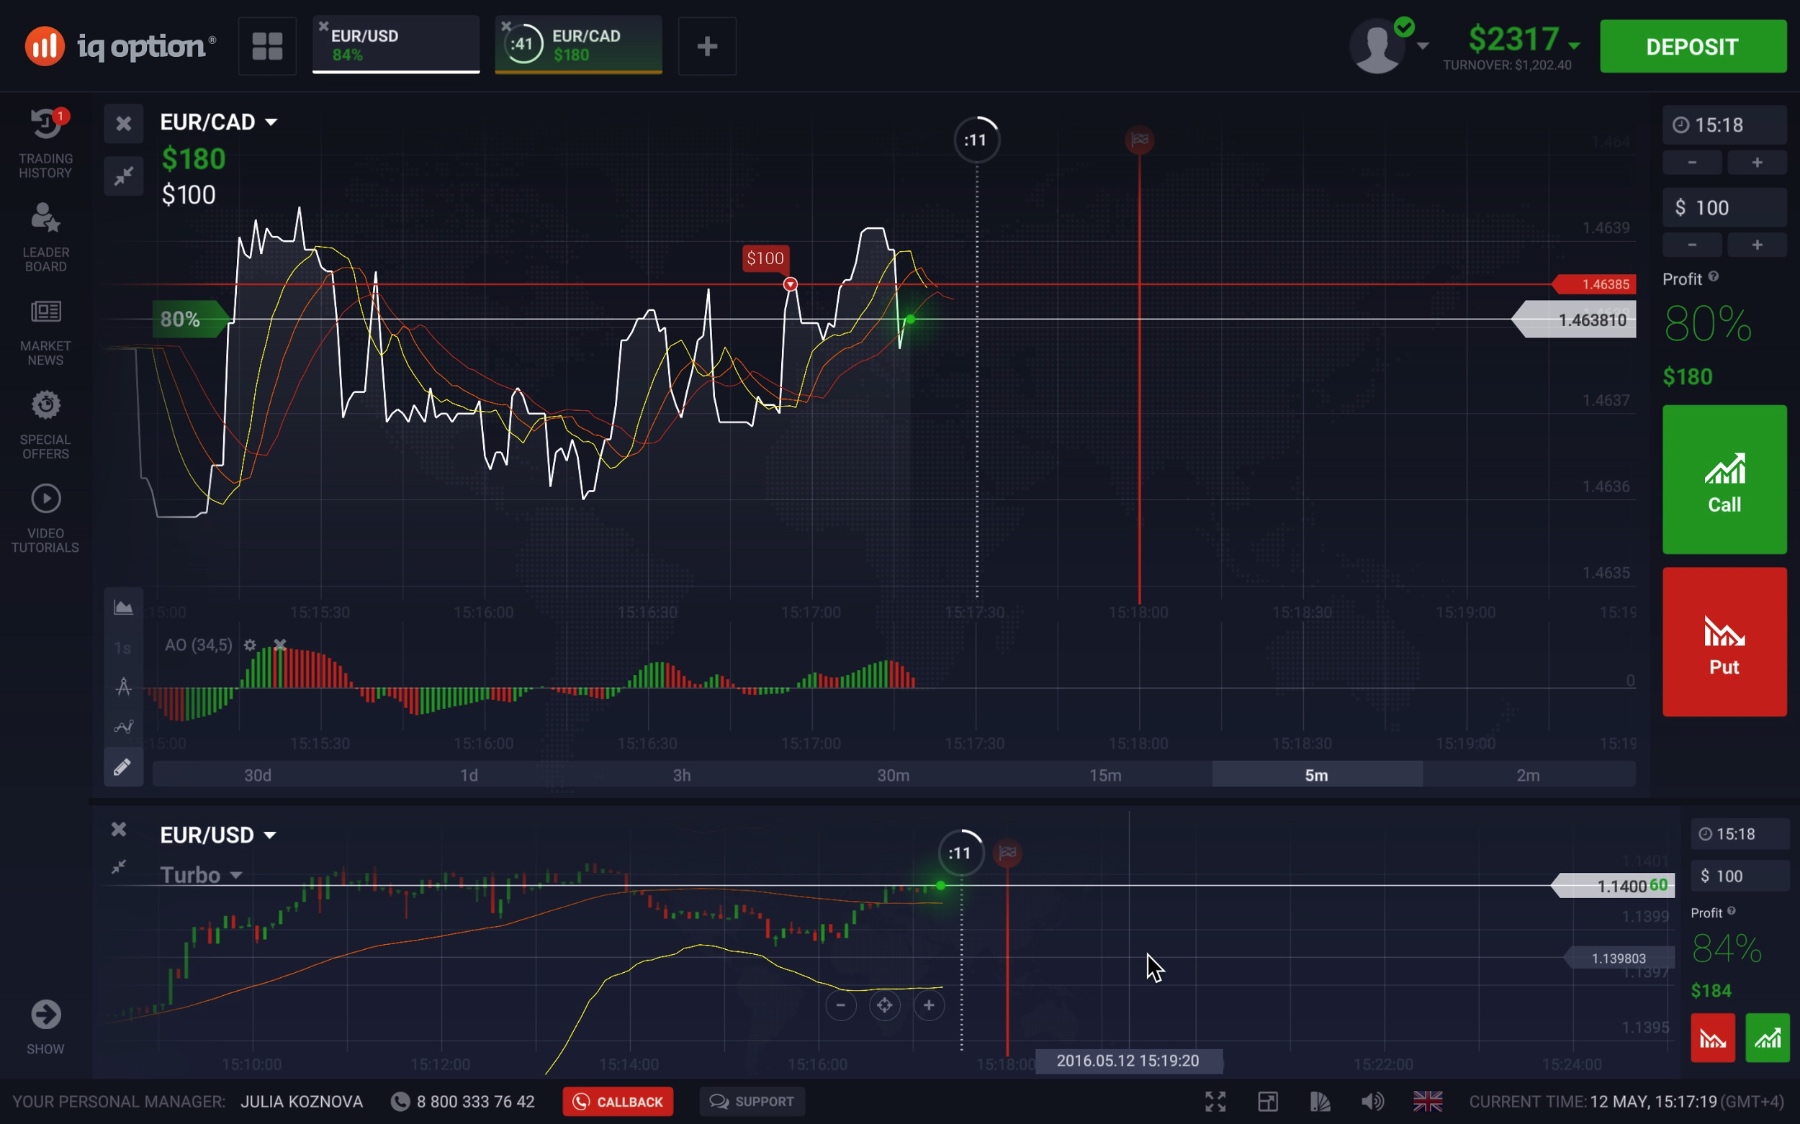Close the EUR/CAD chart panel
The image size is (1800, 1124).
tap(123, 123)
